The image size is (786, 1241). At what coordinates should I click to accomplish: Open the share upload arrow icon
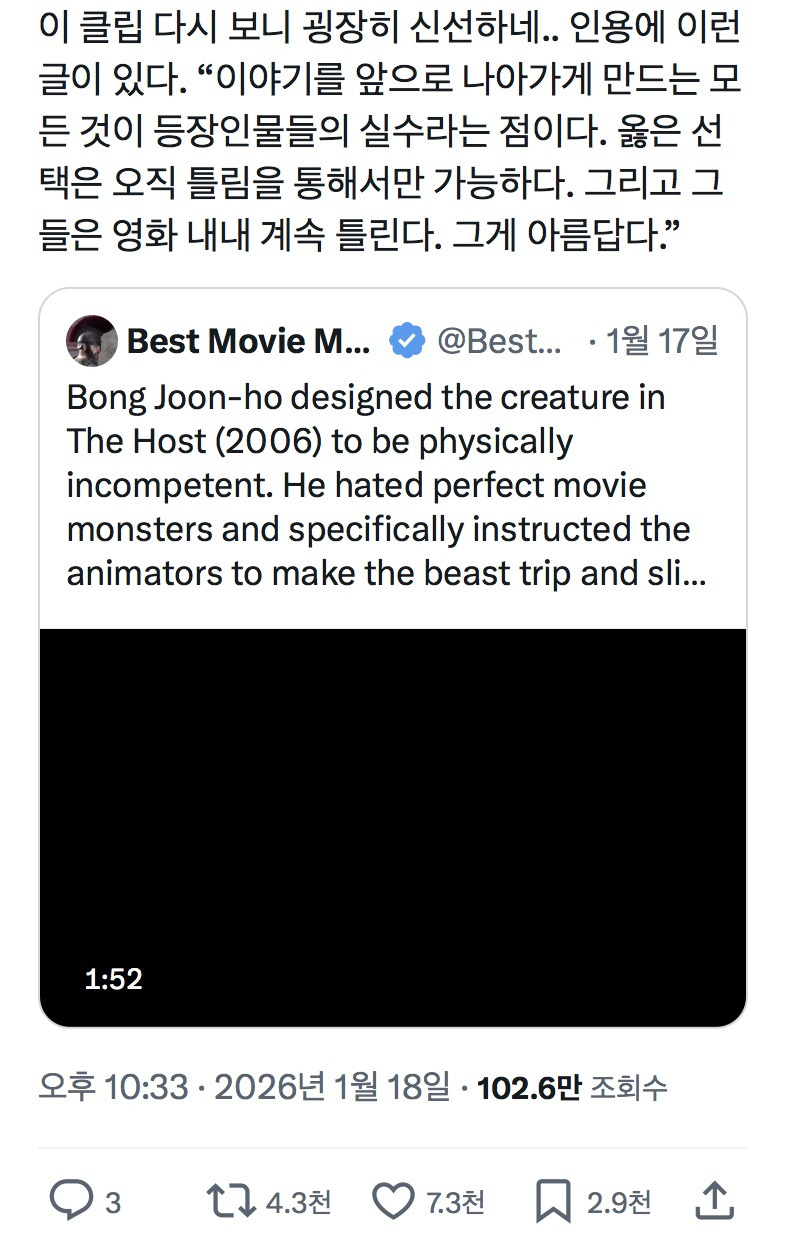click(713, 1200)
